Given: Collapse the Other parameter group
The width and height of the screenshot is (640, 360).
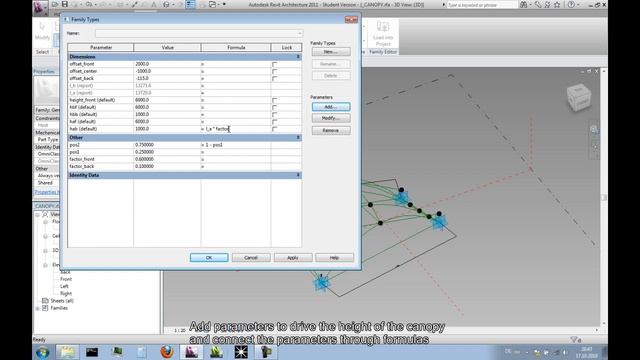Looking at the screenshot, I should [x=298, y=138].
